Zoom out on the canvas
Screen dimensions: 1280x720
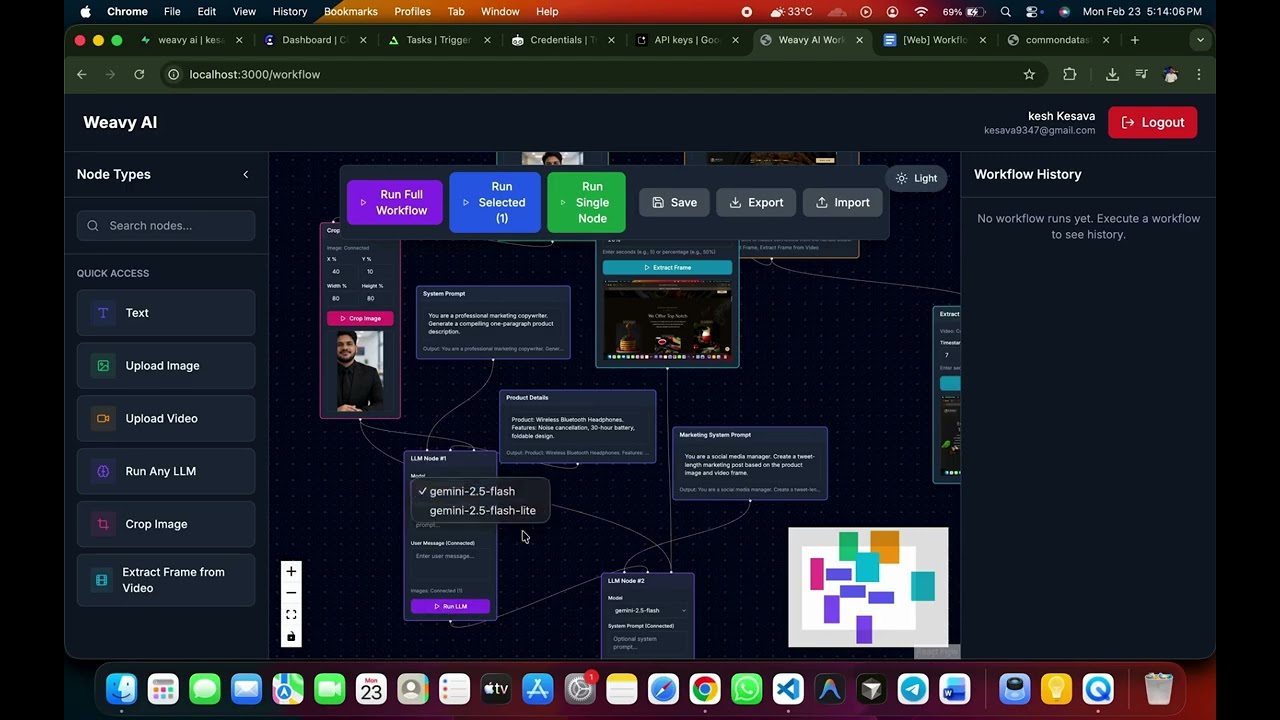point(291,593)
